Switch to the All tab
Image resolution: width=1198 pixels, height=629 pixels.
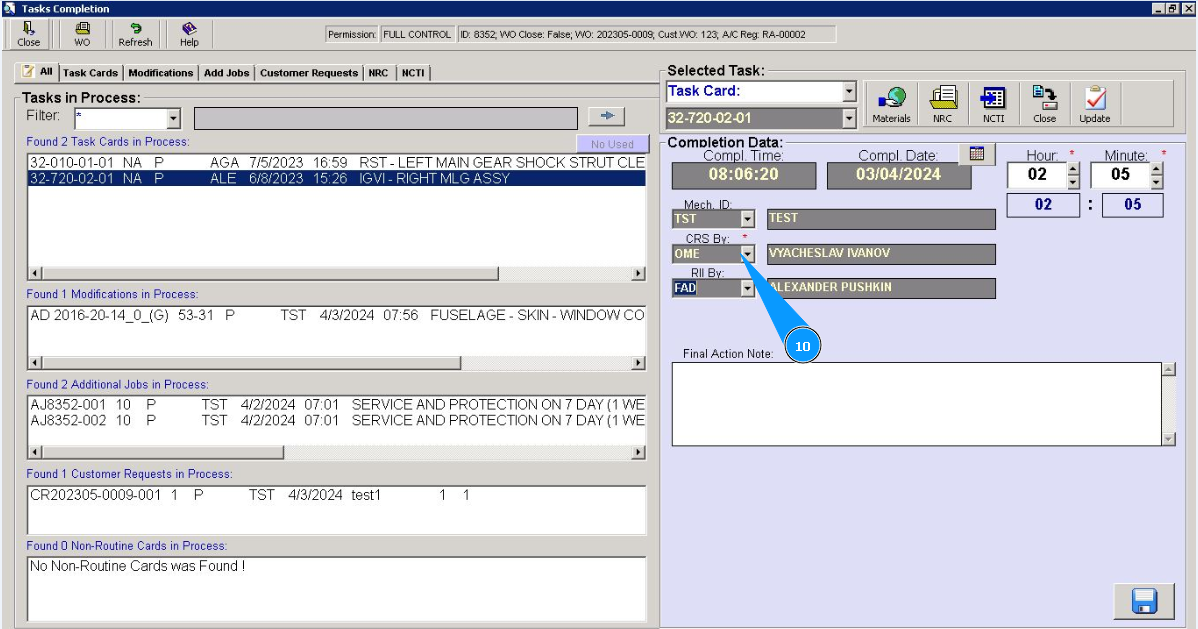click(38, 72)
